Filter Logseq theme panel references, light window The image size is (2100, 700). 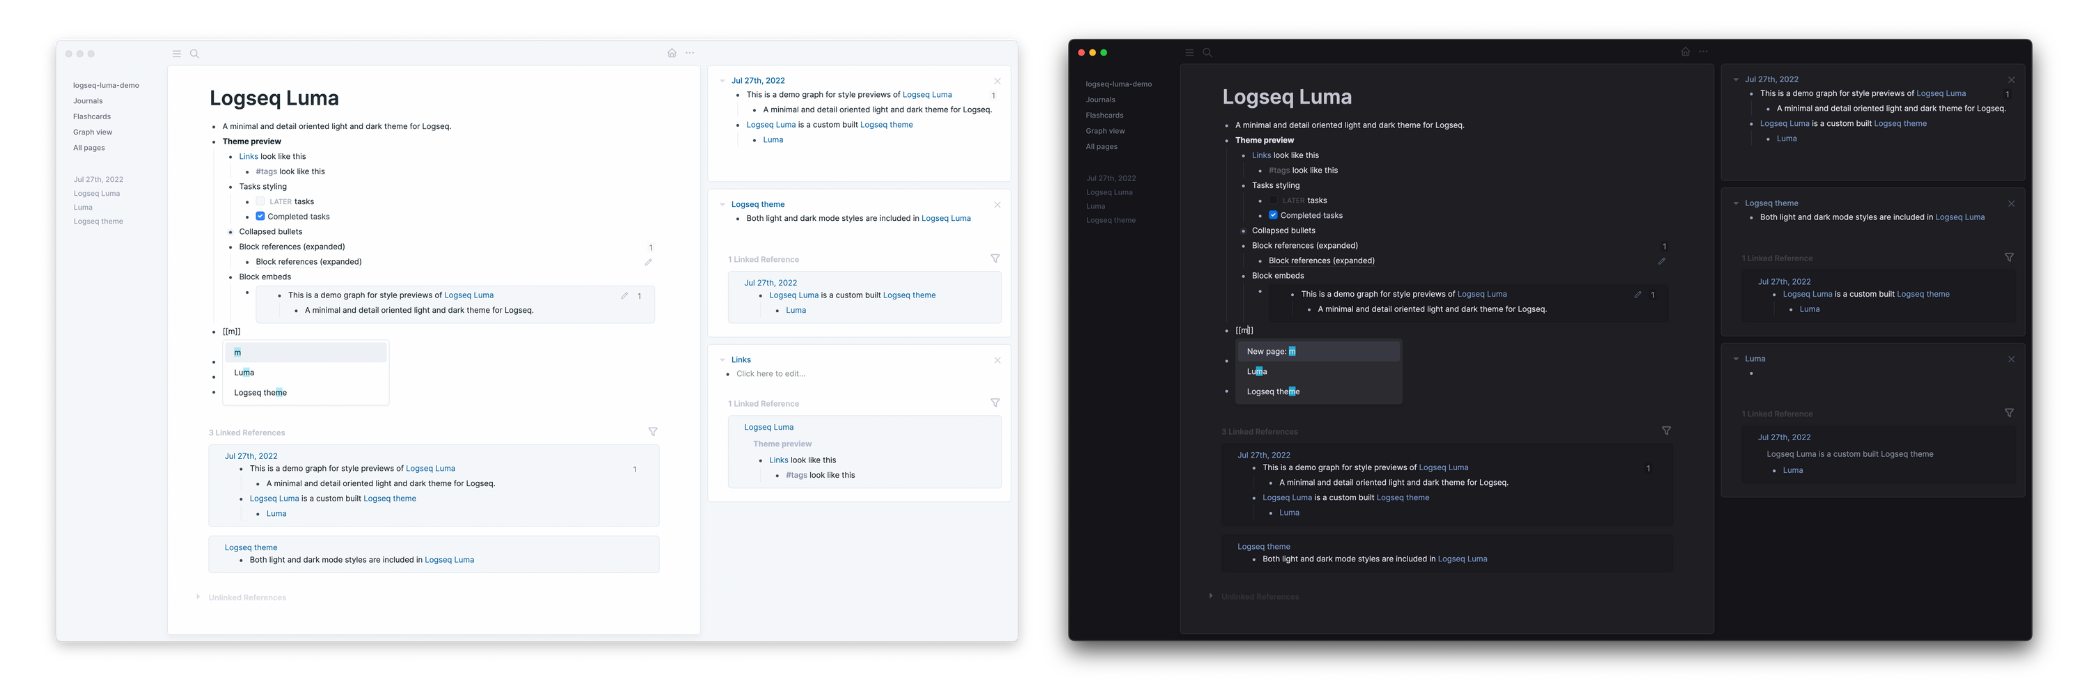(x=995, y=258)
